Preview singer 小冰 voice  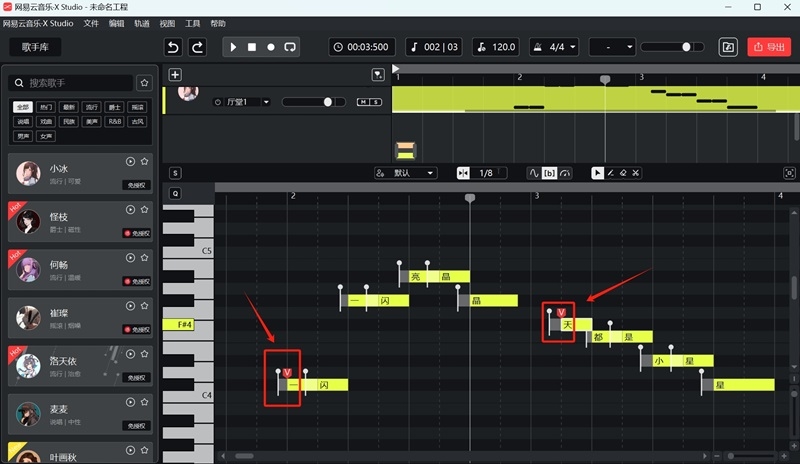point(131,161)
